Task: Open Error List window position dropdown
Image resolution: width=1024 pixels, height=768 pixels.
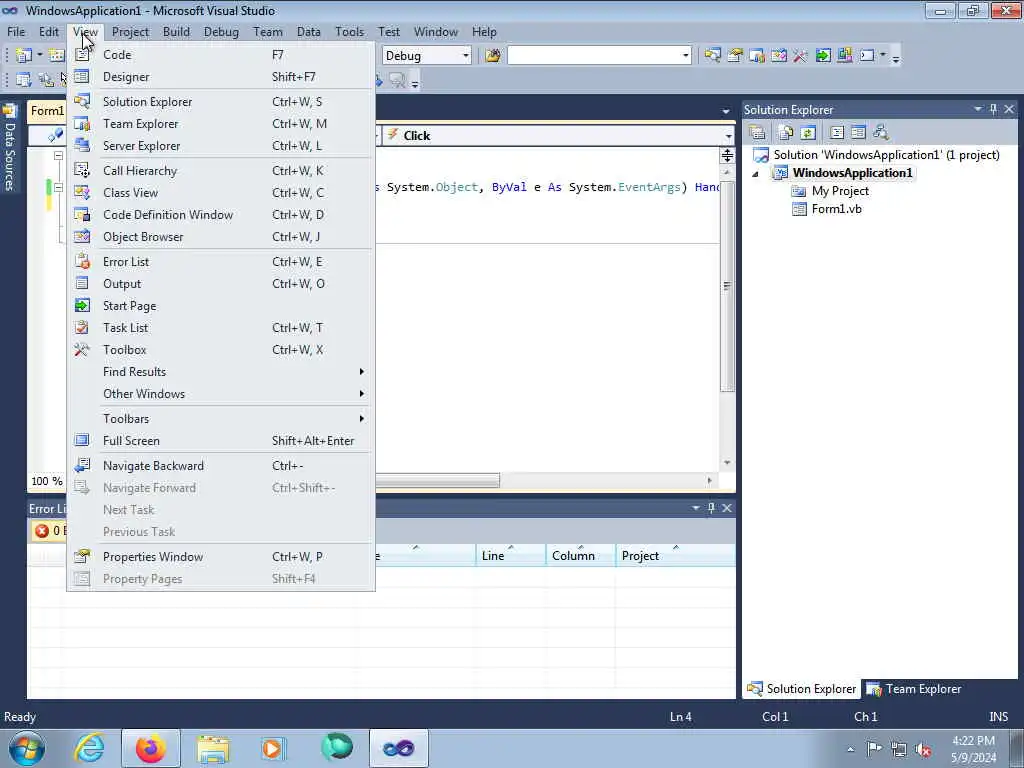Action: click(696, 507)
